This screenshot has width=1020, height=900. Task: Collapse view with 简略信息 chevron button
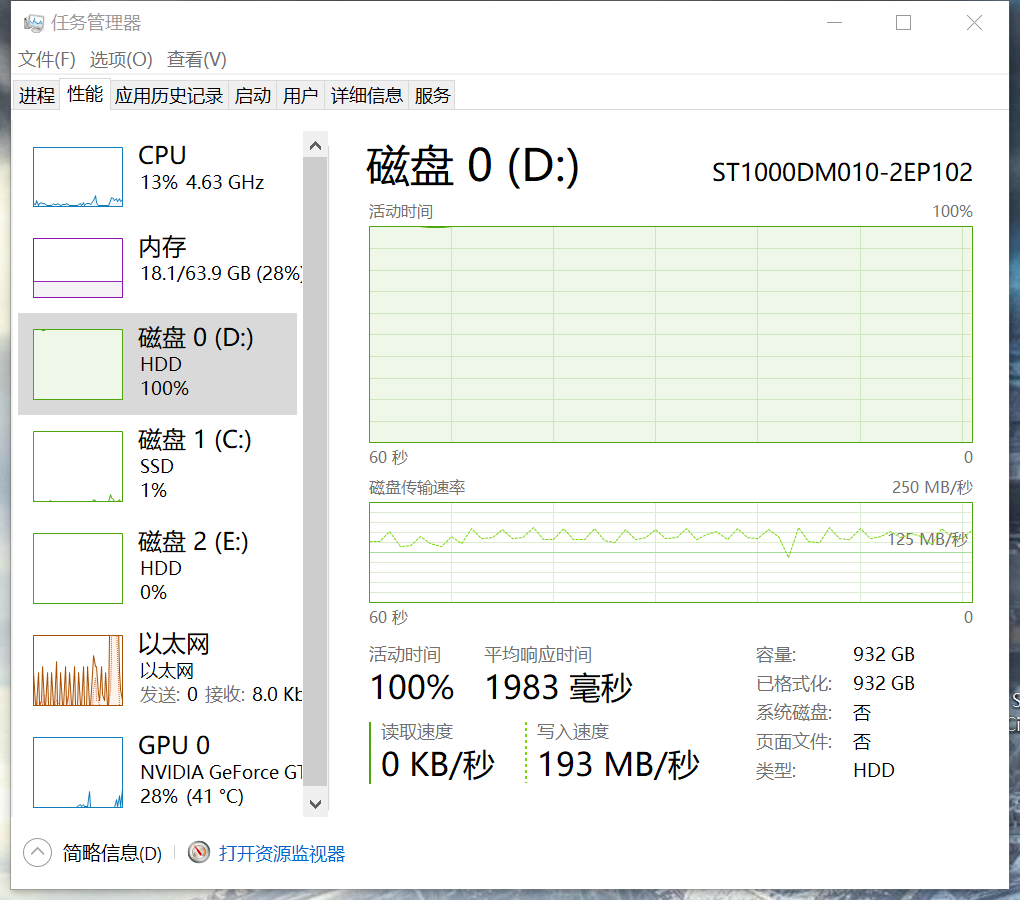pos(37,853)
